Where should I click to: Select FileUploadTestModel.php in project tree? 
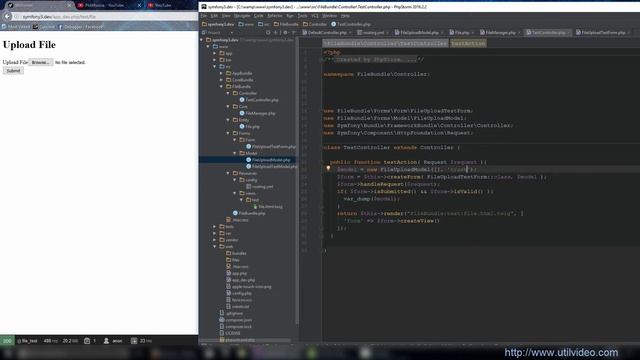[x=271, y=167]
